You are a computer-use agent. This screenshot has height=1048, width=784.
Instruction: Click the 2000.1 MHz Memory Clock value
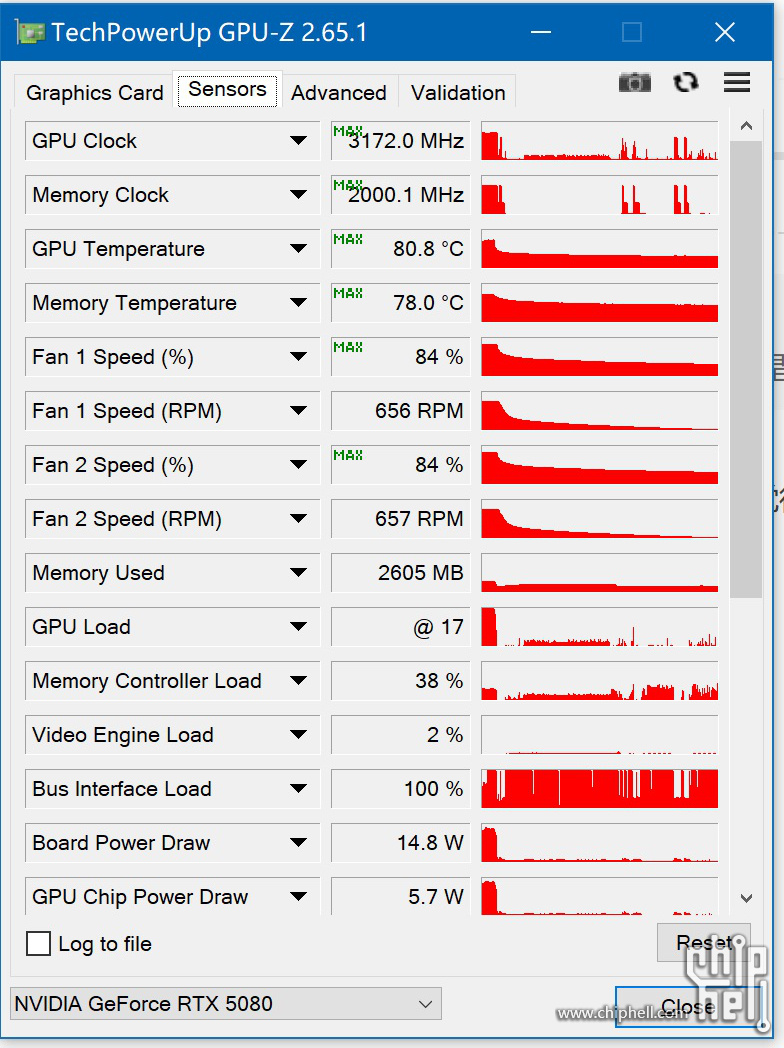[x=401, y=194]
